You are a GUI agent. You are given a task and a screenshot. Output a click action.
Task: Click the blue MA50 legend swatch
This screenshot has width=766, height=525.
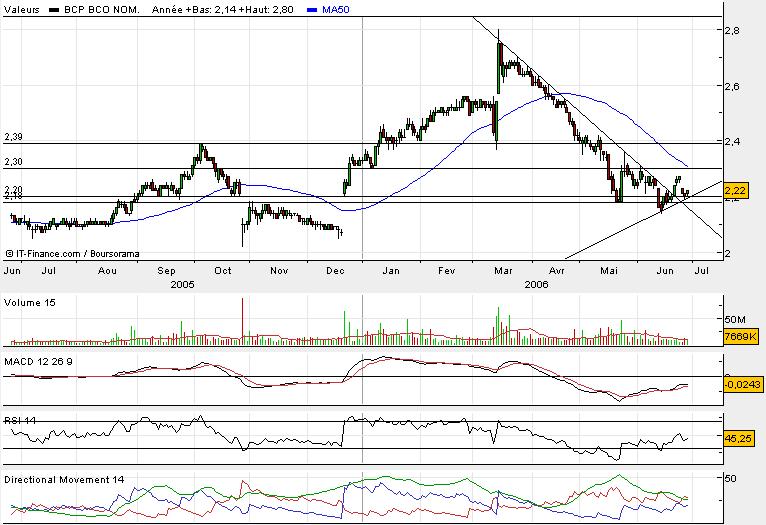tap(313, 10)
